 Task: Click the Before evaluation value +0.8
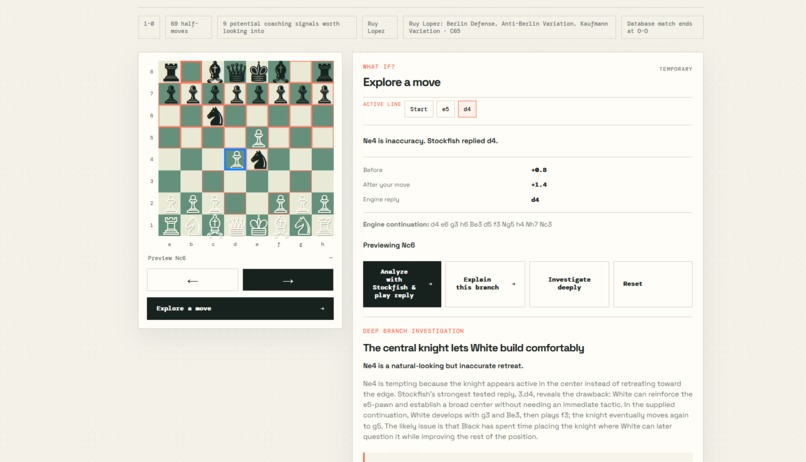539,170
